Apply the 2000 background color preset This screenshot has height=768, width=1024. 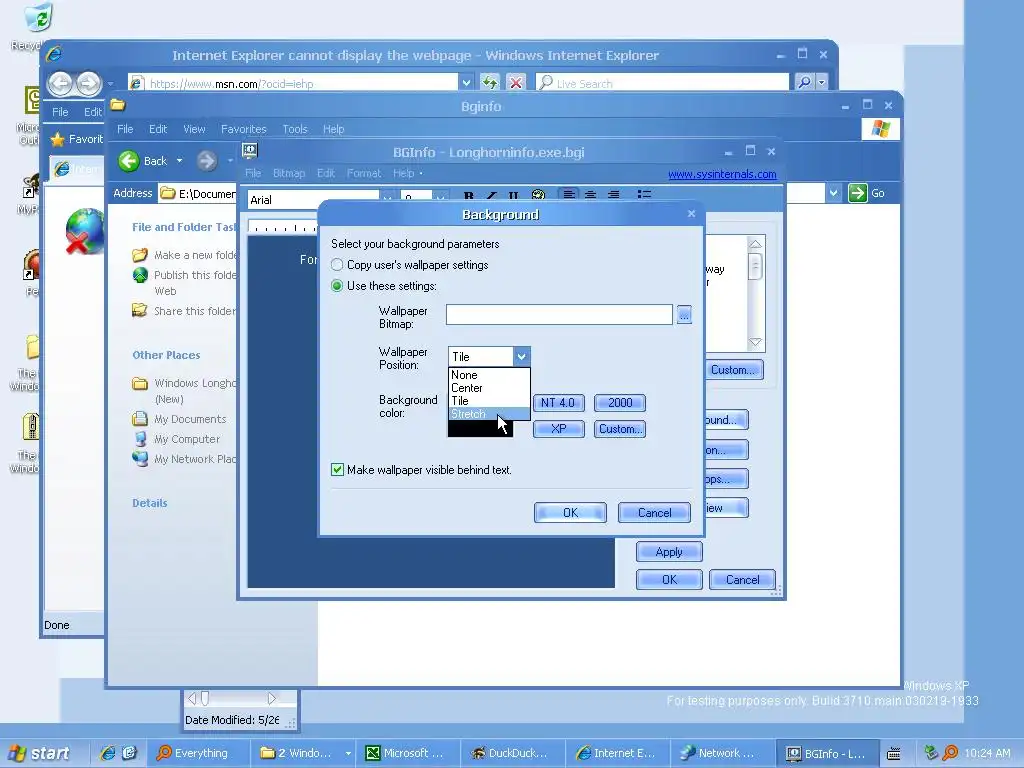point(620,403)
